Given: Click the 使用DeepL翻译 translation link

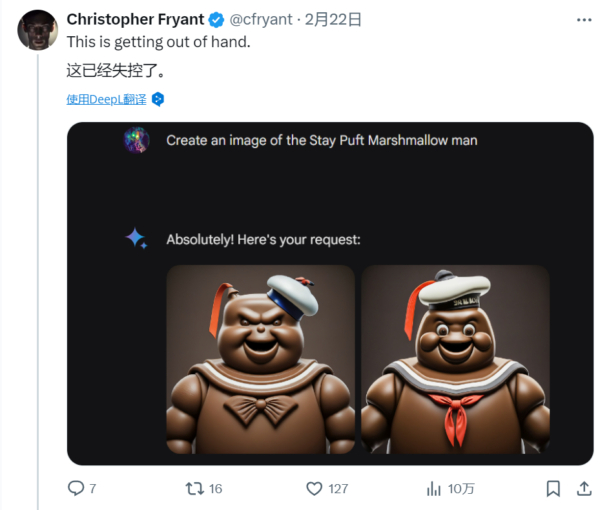Looking at the screenshot, I should click(106, 99).
